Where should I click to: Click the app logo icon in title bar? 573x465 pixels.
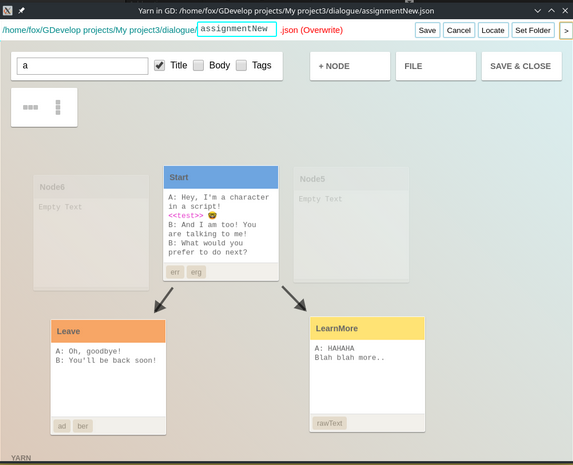coord(8,11)
